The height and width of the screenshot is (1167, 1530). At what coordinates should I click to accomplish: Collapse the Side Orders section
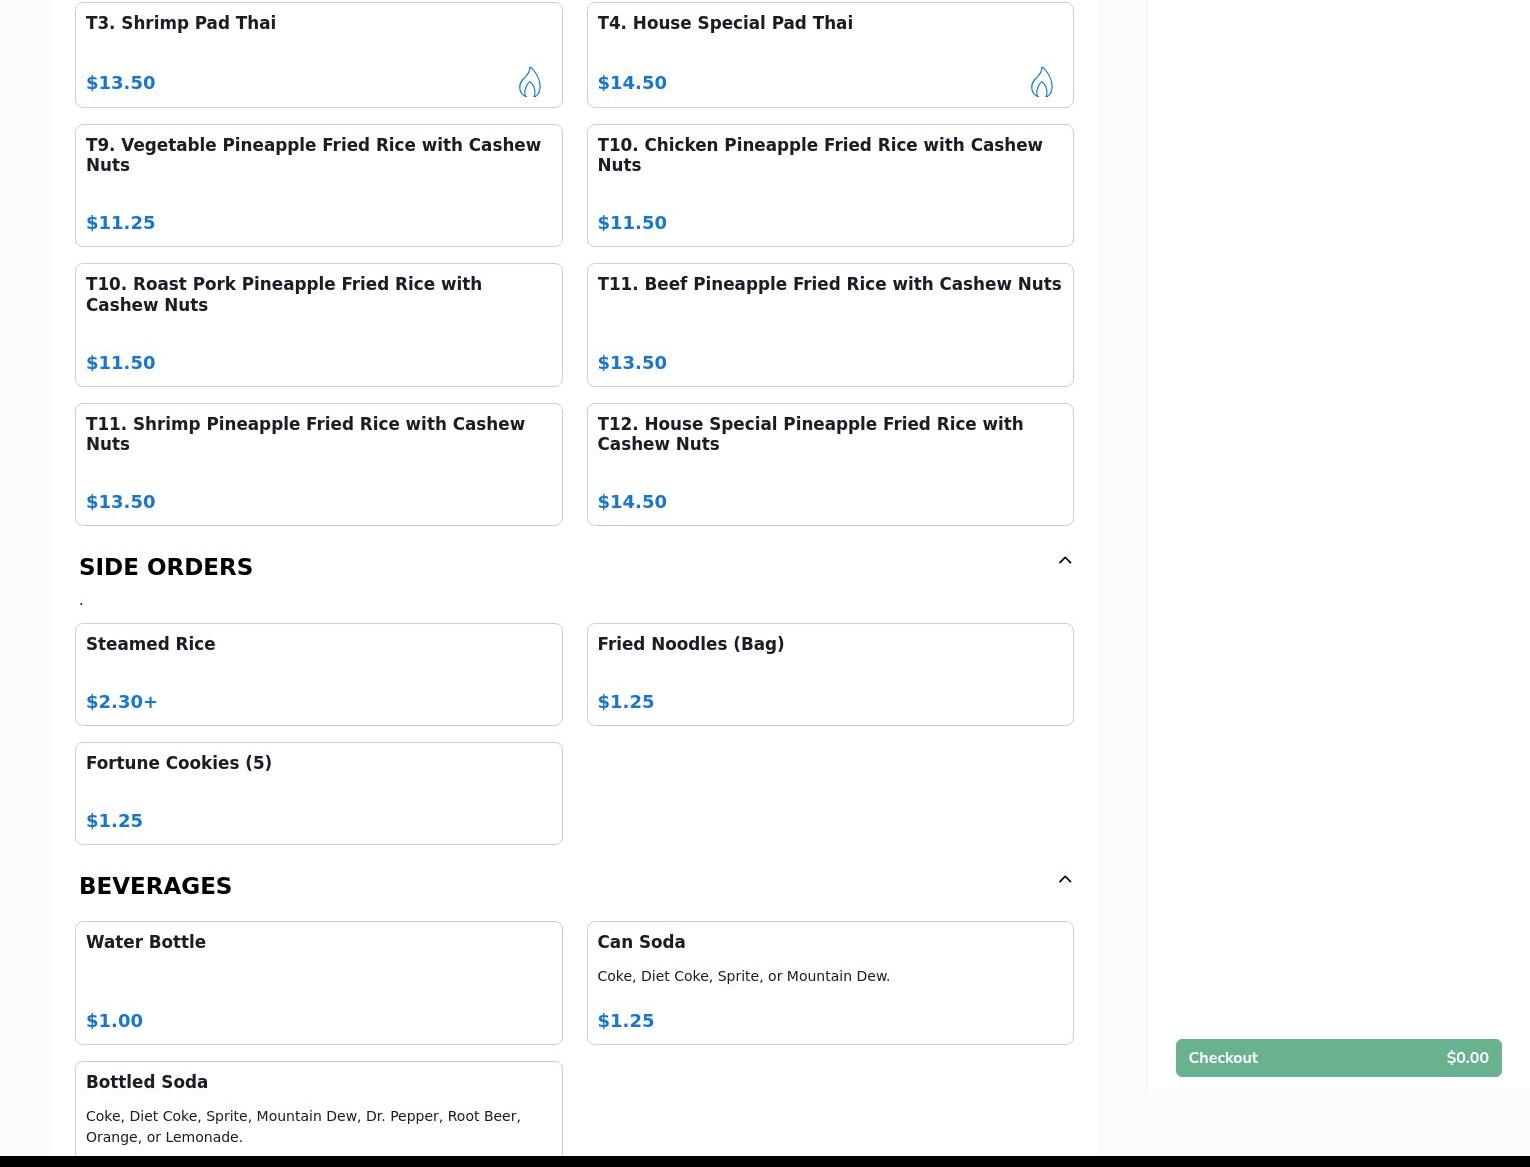[x=1064, y=561]
